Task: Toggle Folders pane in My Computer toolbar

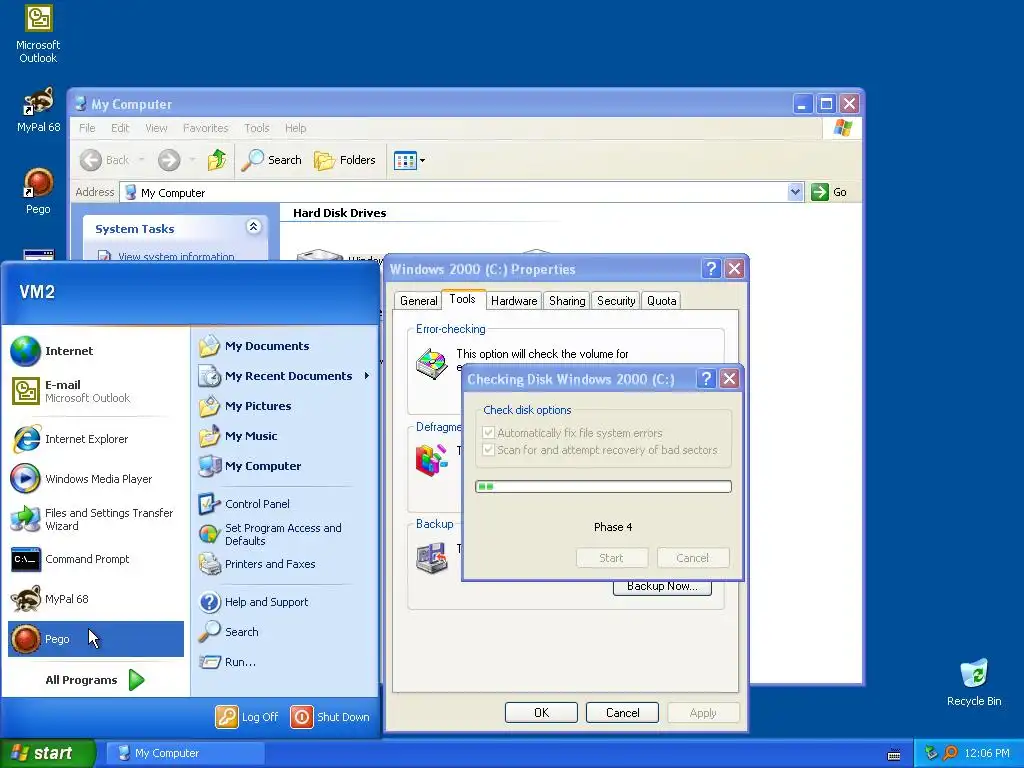Action: click(345, 160)
